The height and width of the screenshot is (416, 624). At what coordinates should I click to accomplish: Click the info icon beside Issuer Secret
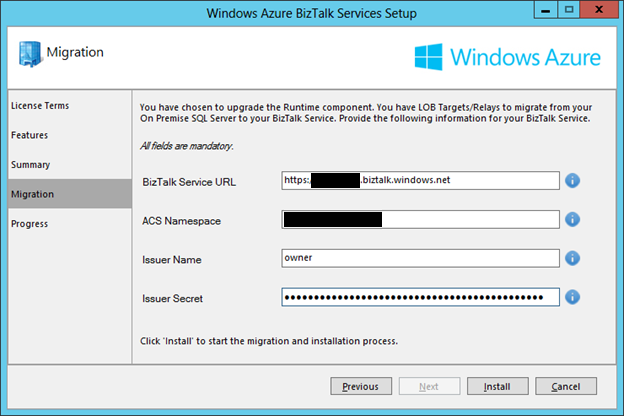pos(572,297)
